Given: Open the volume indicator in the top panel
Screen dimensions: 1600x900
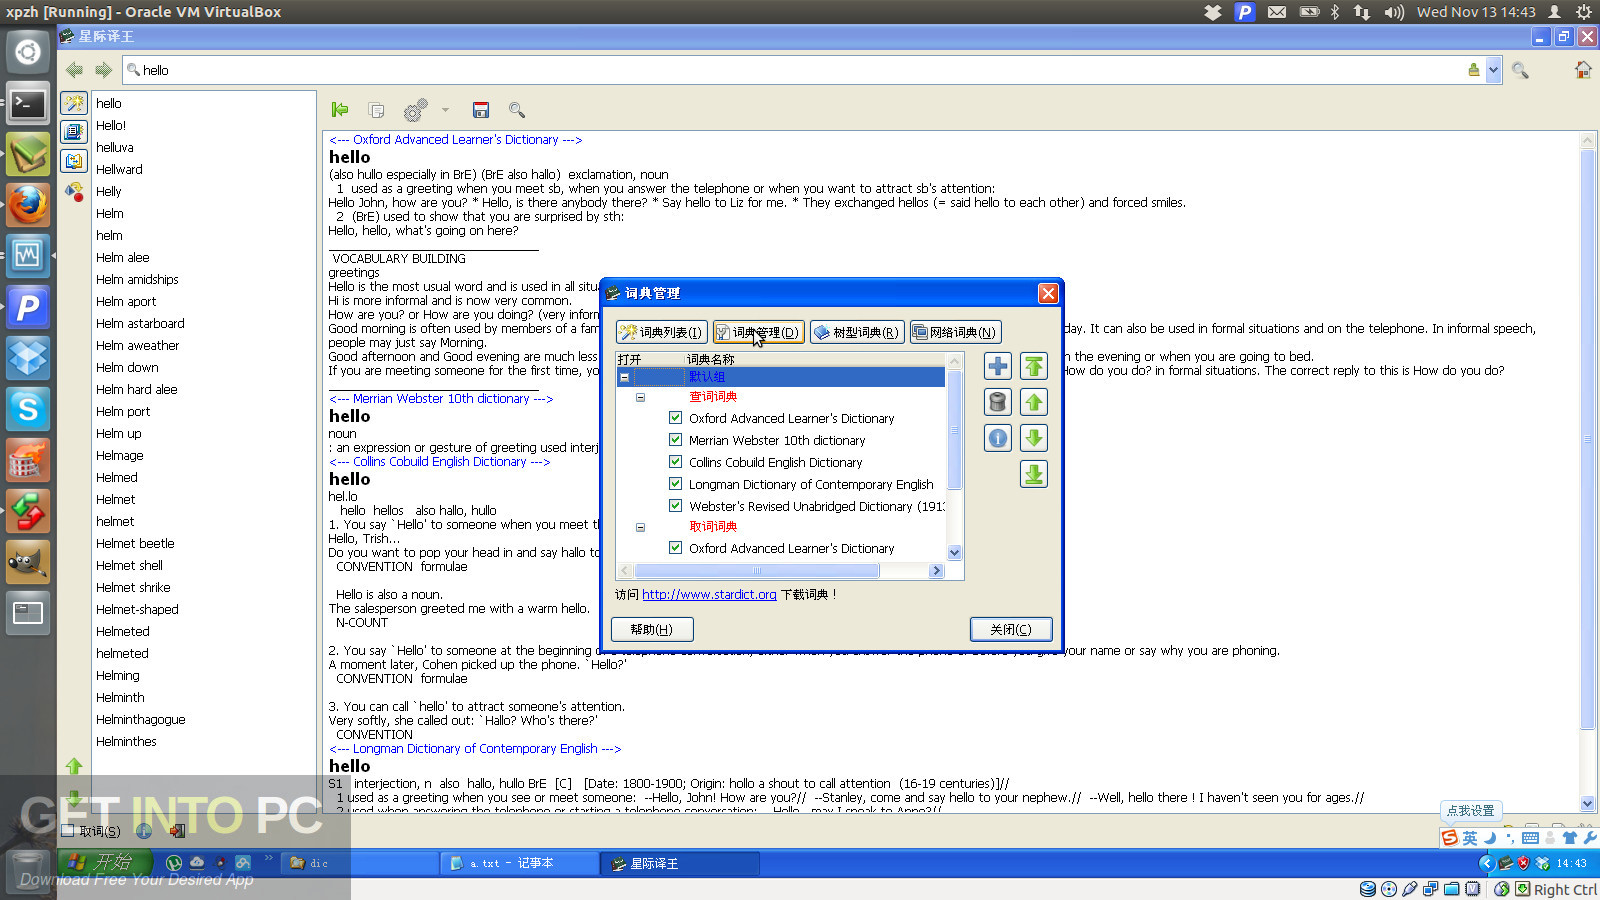Looking at the screenshot, I should (x=1394, y=12).
